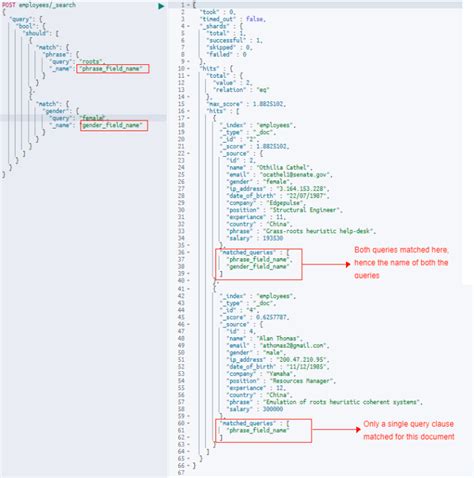Click the "experiance" : 11 line
Screen dimensions: 474x478
tap(256, 217)
